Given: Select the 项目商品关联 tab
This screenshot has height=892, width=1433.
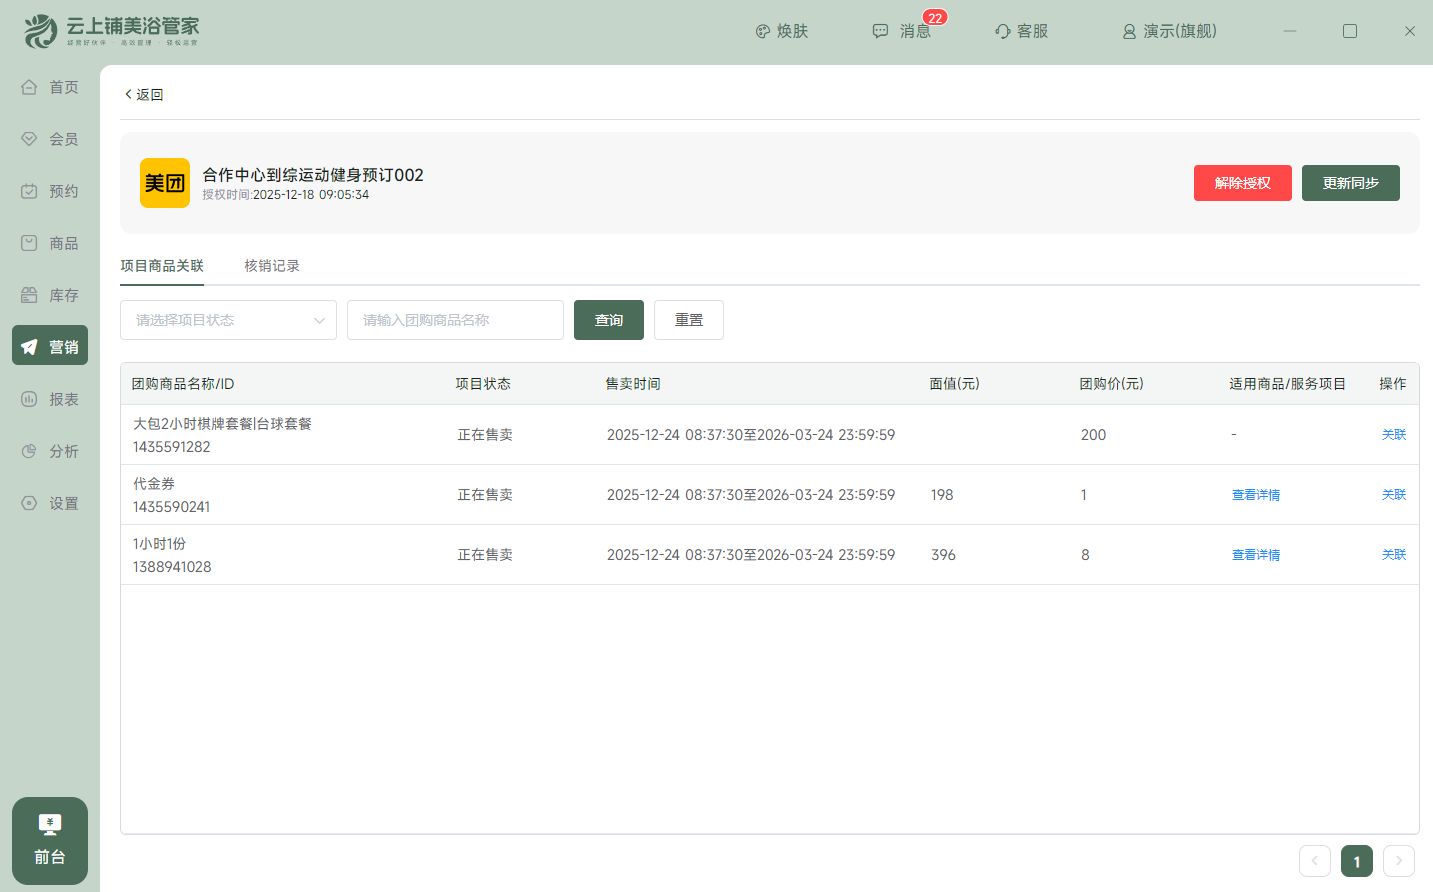Looking at the screenshot, I should point(162,266).
